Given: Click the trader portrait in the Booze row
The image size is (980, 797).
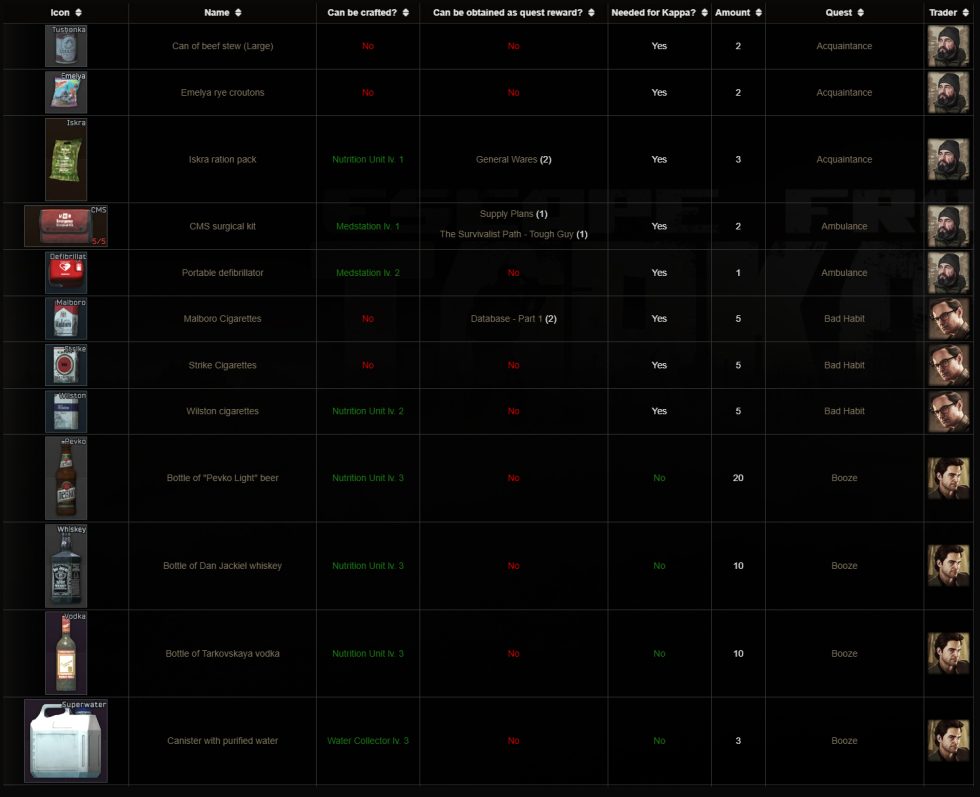Looking at the screenshot, I should tap(948, 478).
